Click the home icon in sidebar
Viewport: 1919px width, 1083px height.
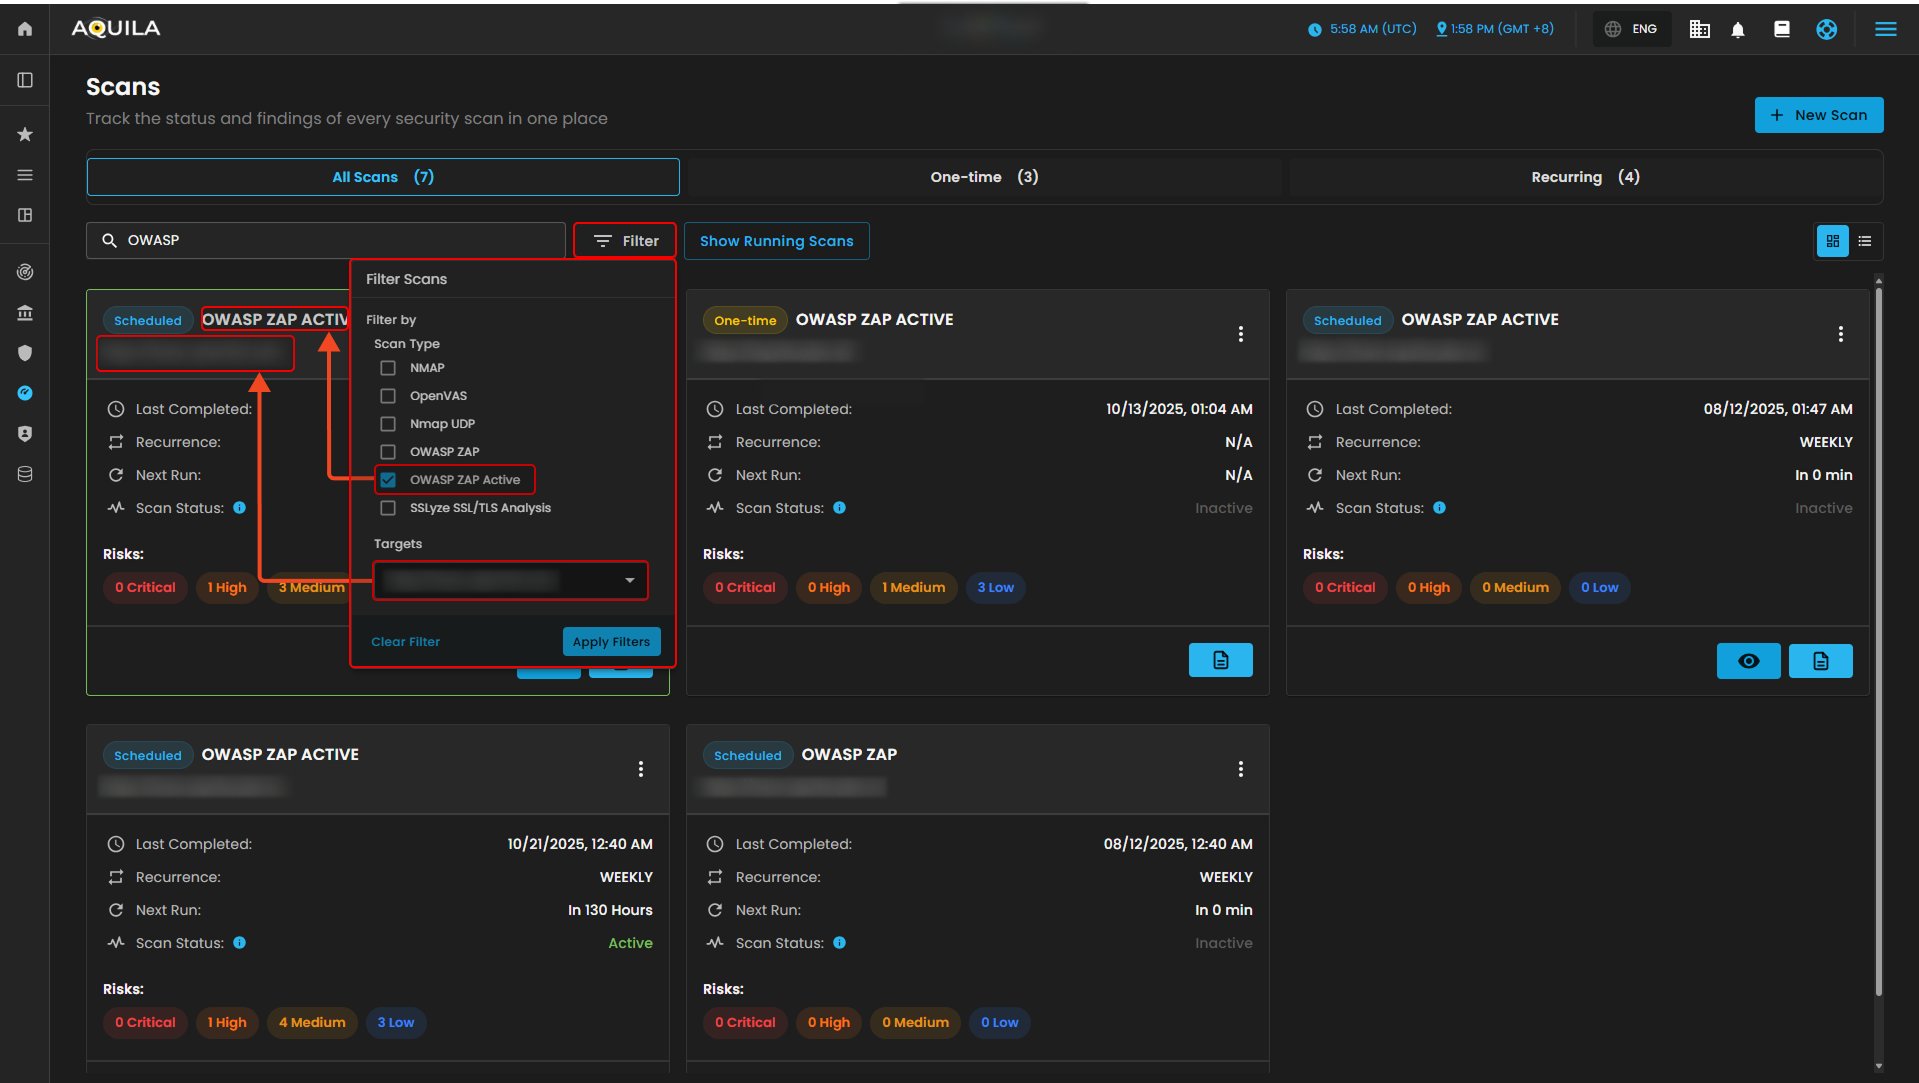pyautogui.click(x=25, y=29)
